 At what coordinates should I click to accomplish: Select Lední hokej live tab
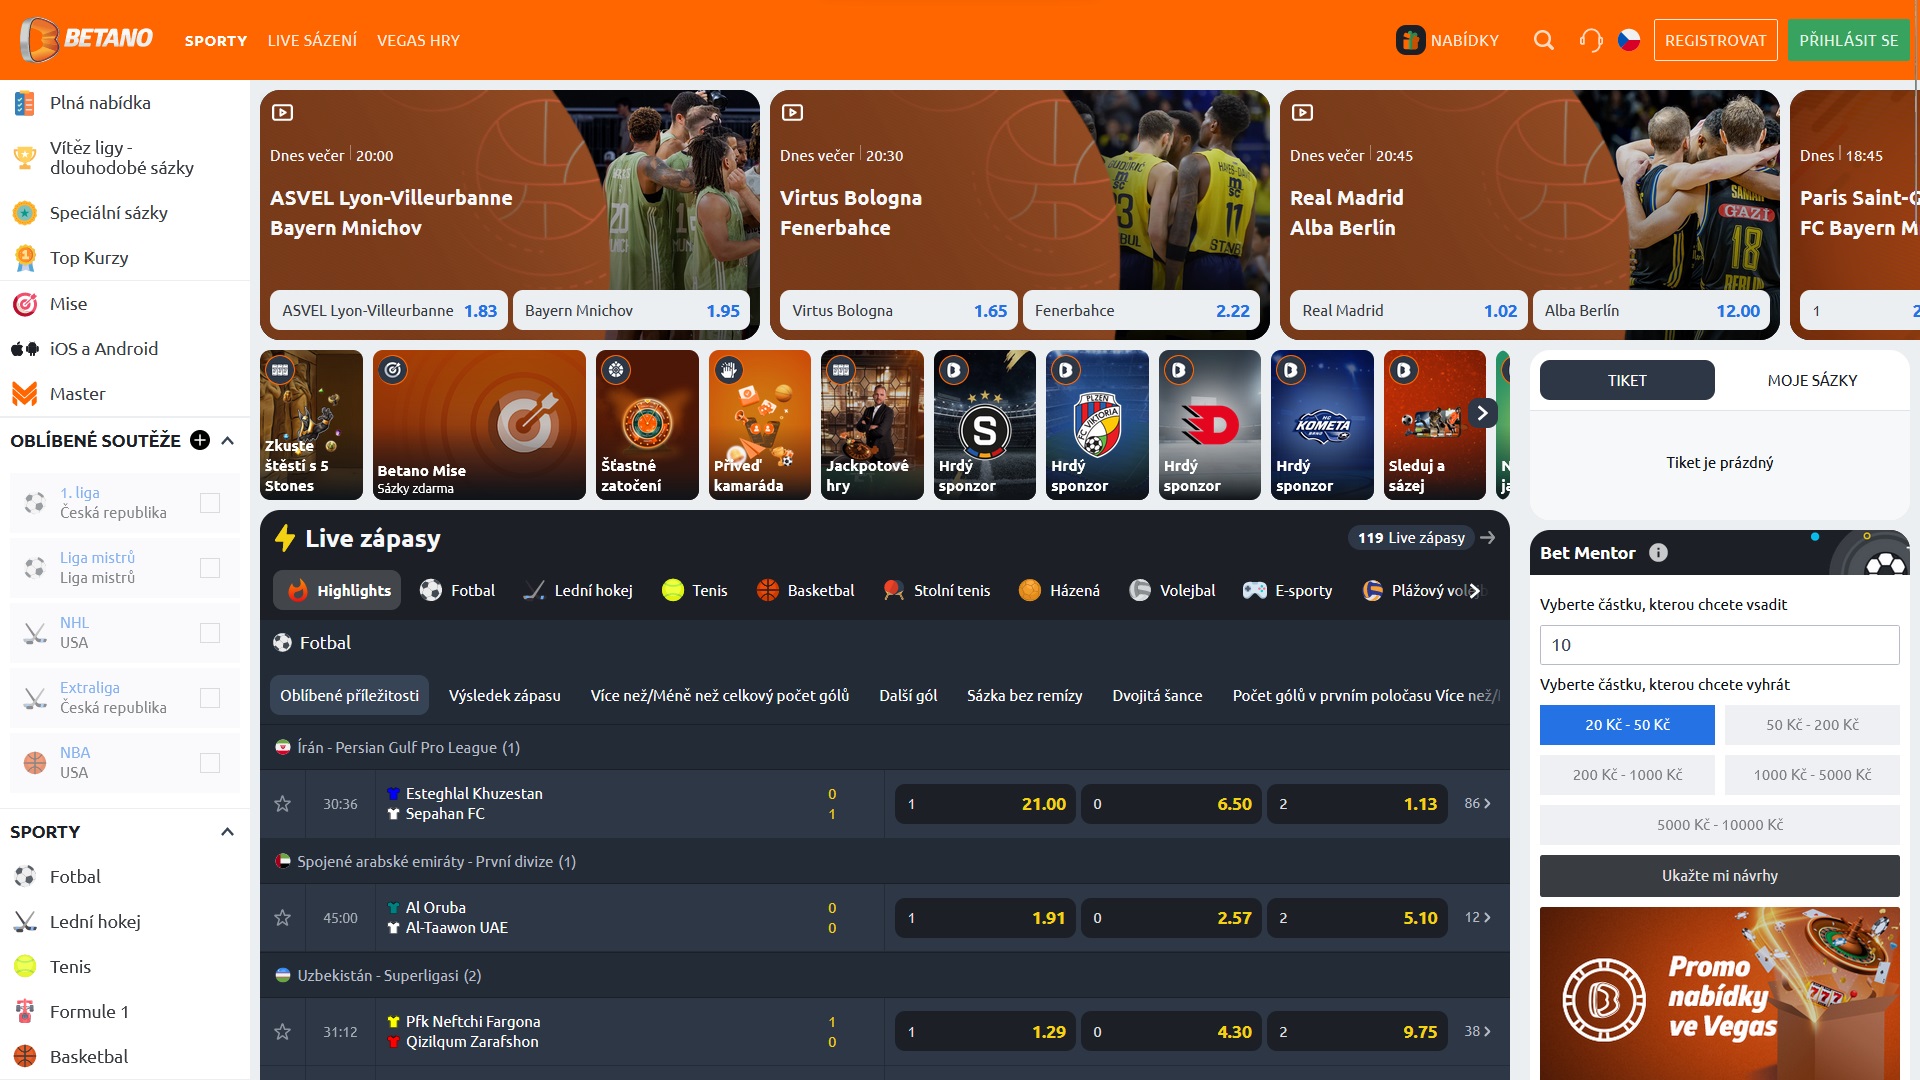pos(578,591)
